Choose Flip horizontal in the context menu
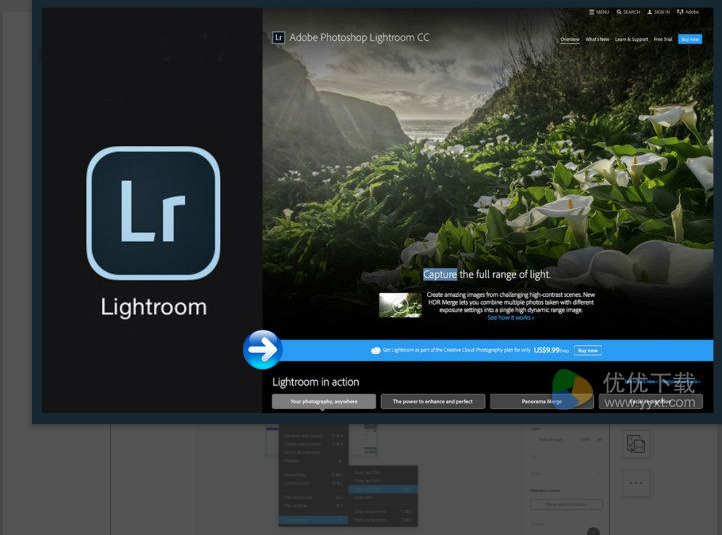 point(313,497)
